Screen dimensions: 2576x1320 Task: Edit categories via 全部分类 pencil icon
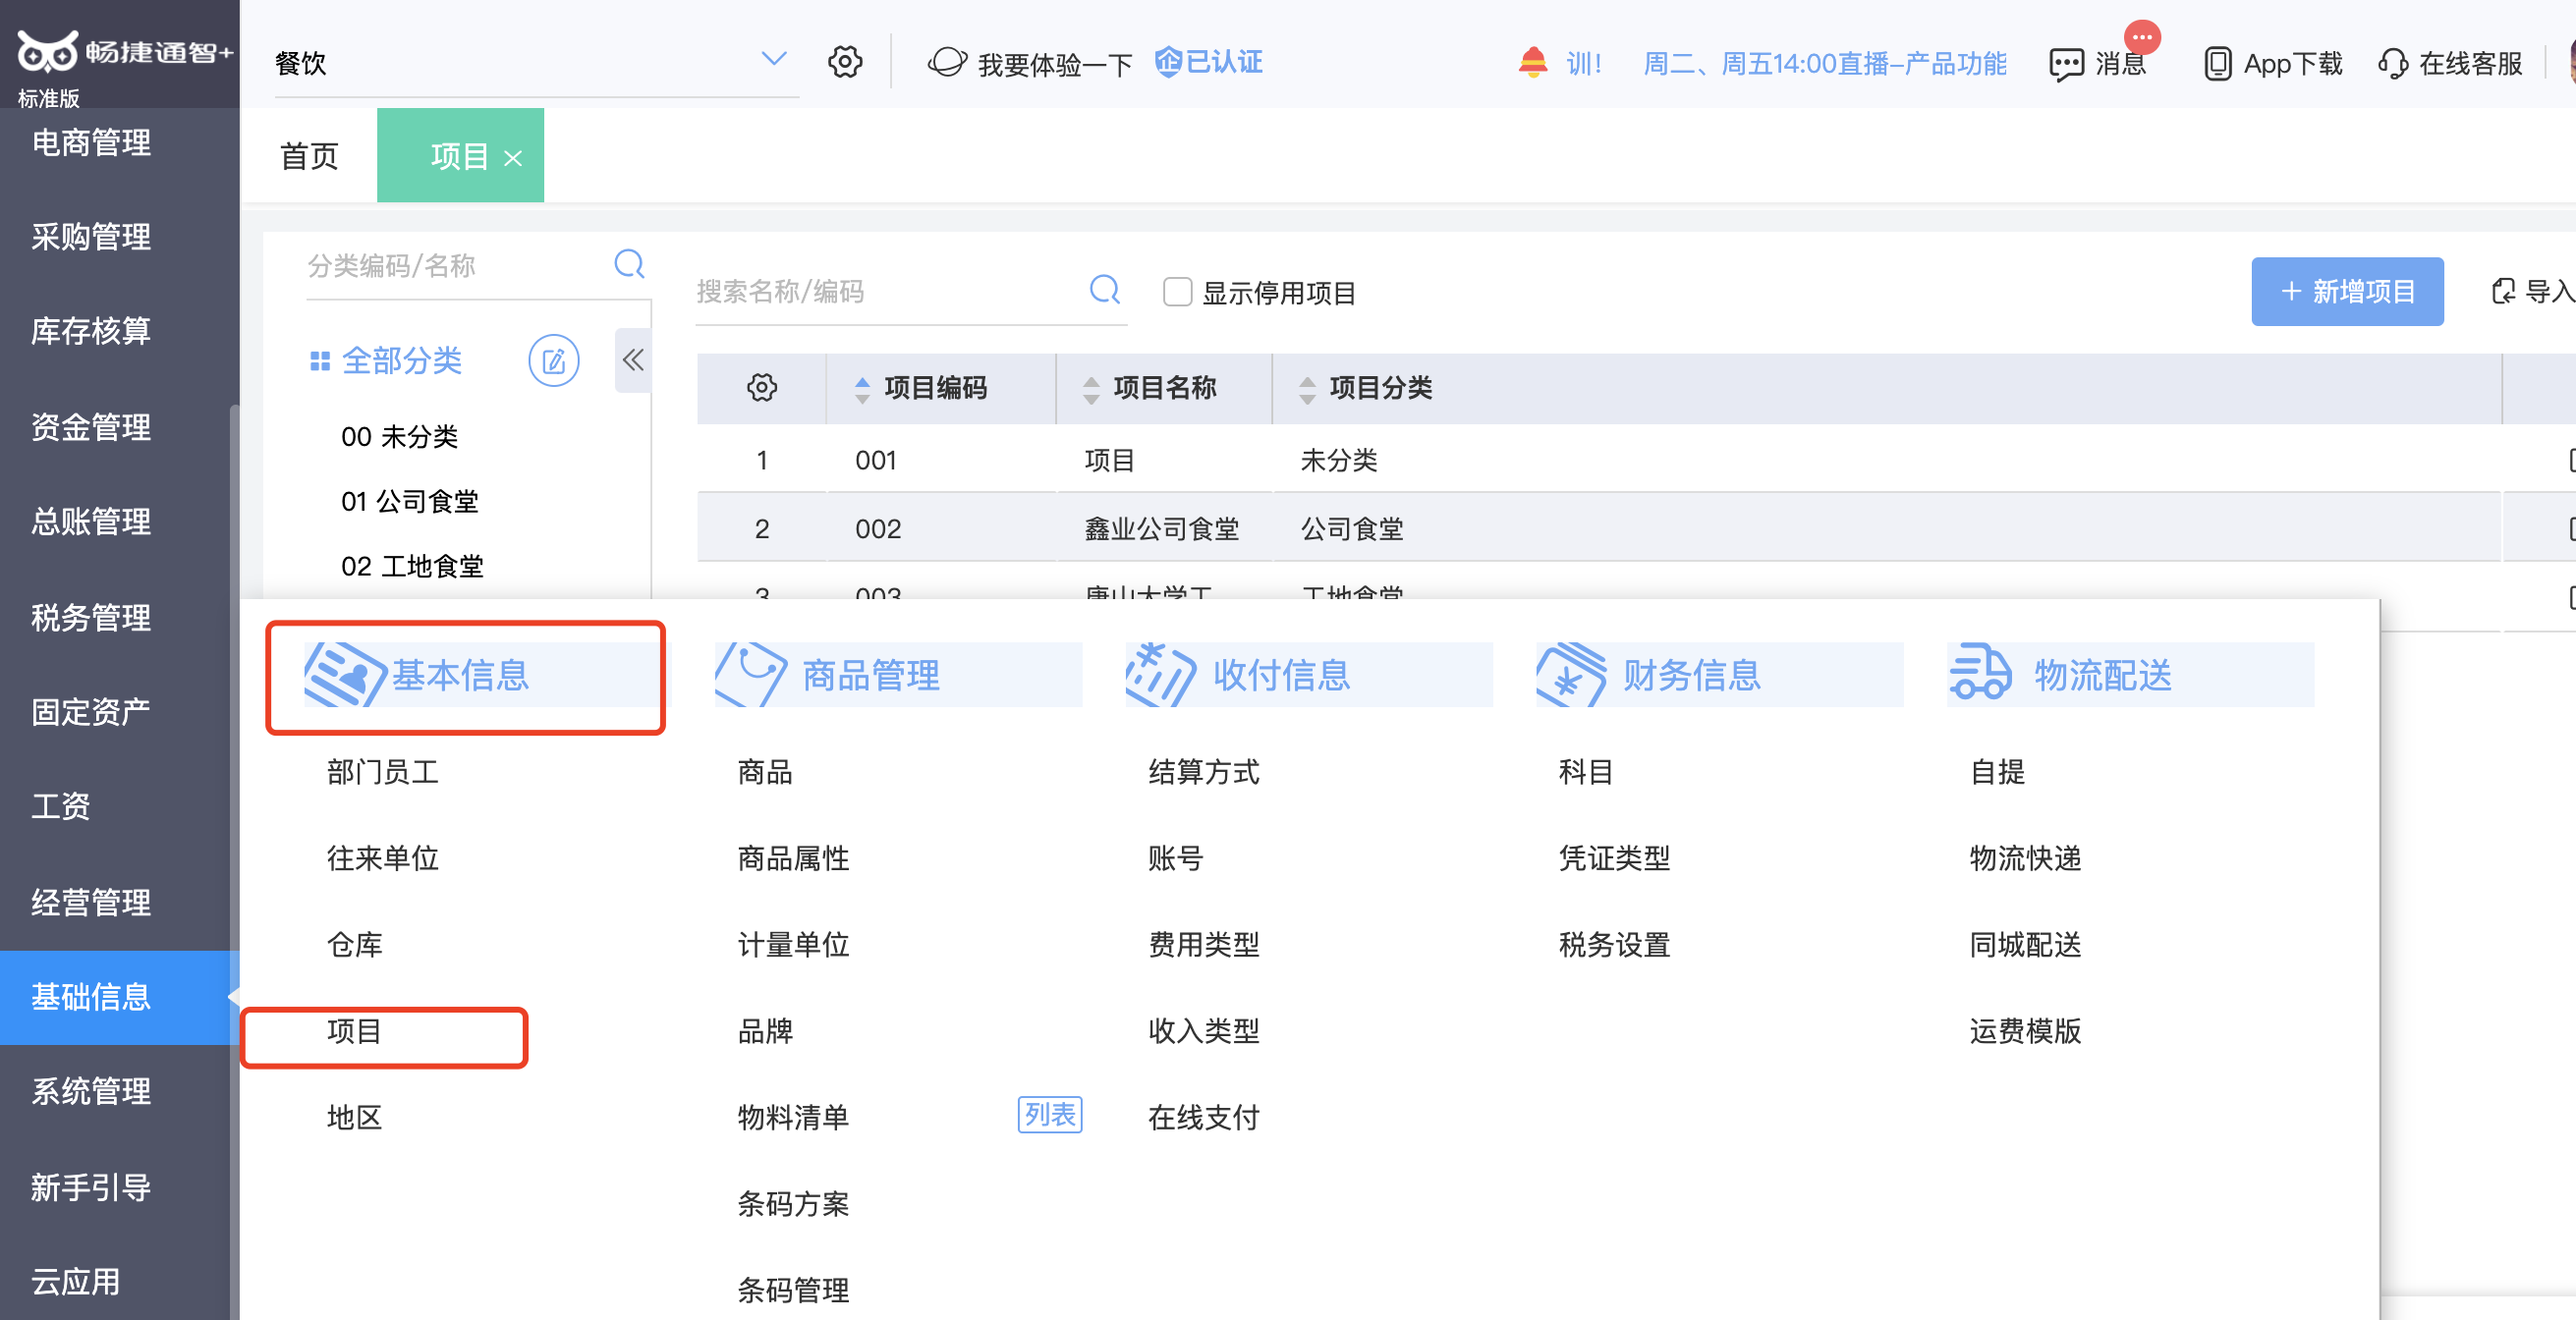pos(554,361)
